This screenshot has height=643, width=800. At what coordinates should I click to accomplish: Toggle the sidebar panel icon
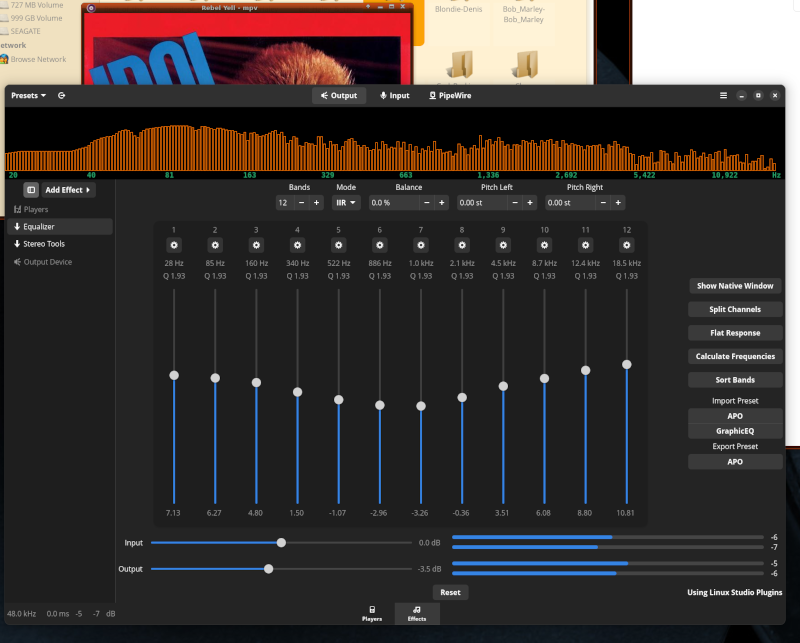click(31, 190)
